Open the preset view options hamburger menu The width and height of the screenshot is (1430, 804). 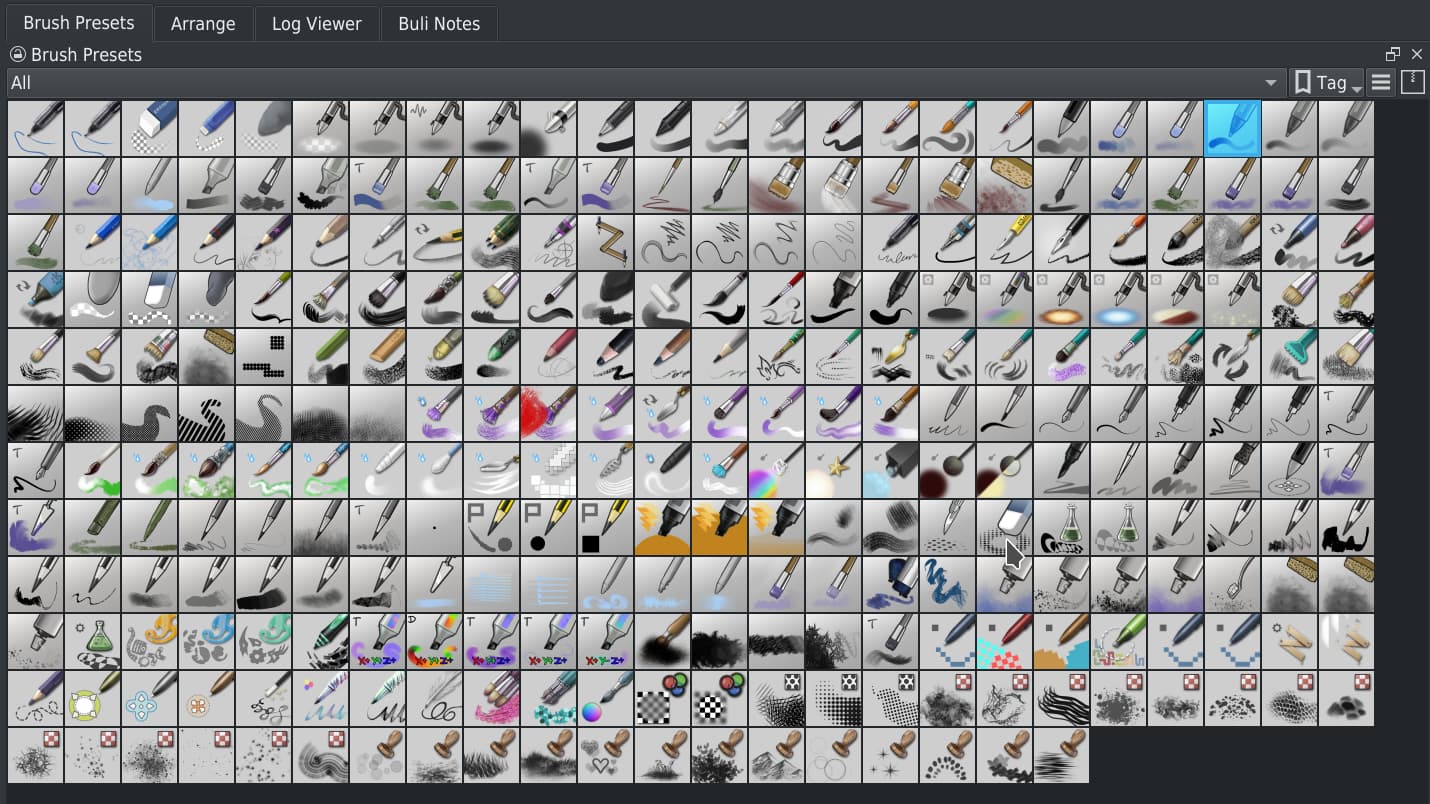(x=1381, y=83)
